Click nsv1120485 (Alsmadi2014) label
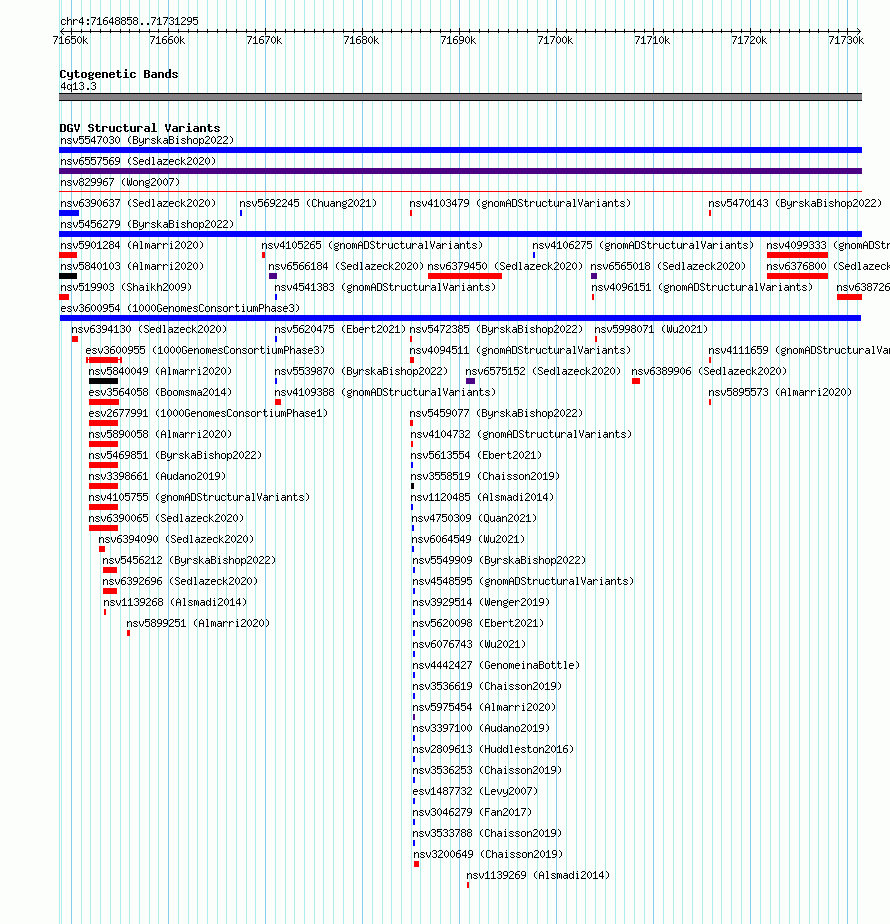The height and width of the screenshot is (924, 890). [482, 497]
